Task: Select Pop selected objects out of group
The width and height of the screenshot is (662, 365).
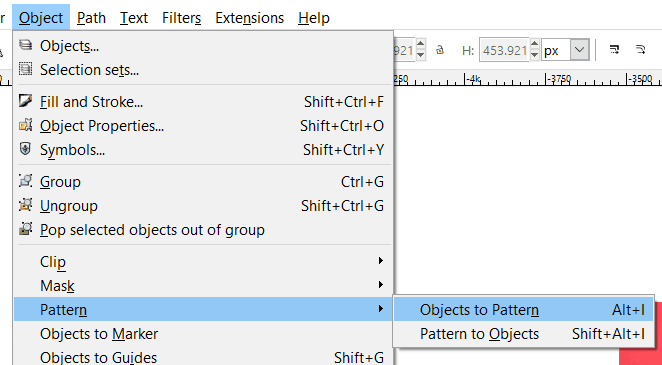Action: (x=203, y=230)
